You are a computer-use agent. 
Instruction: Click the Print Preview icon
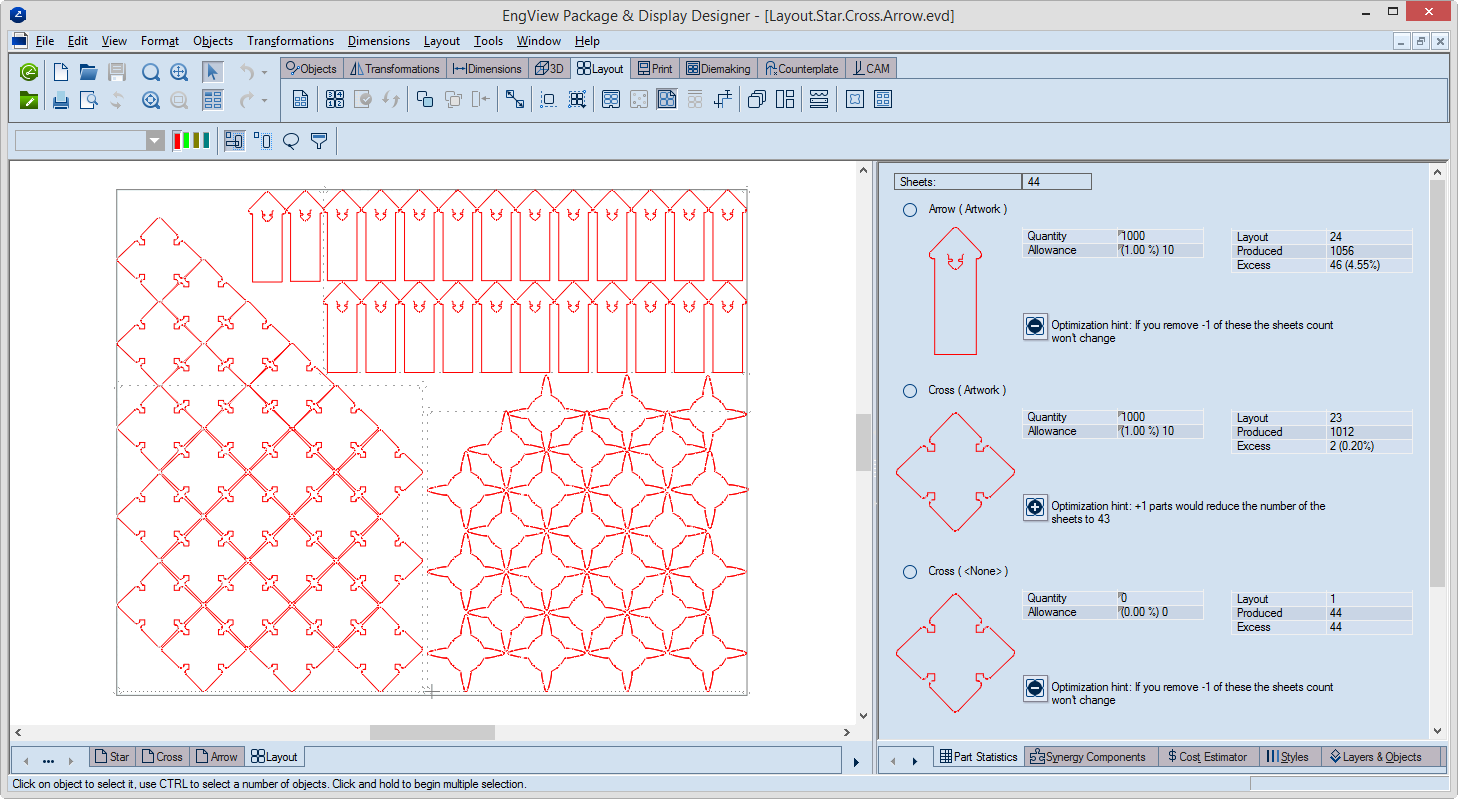click(x=89, y=100)
